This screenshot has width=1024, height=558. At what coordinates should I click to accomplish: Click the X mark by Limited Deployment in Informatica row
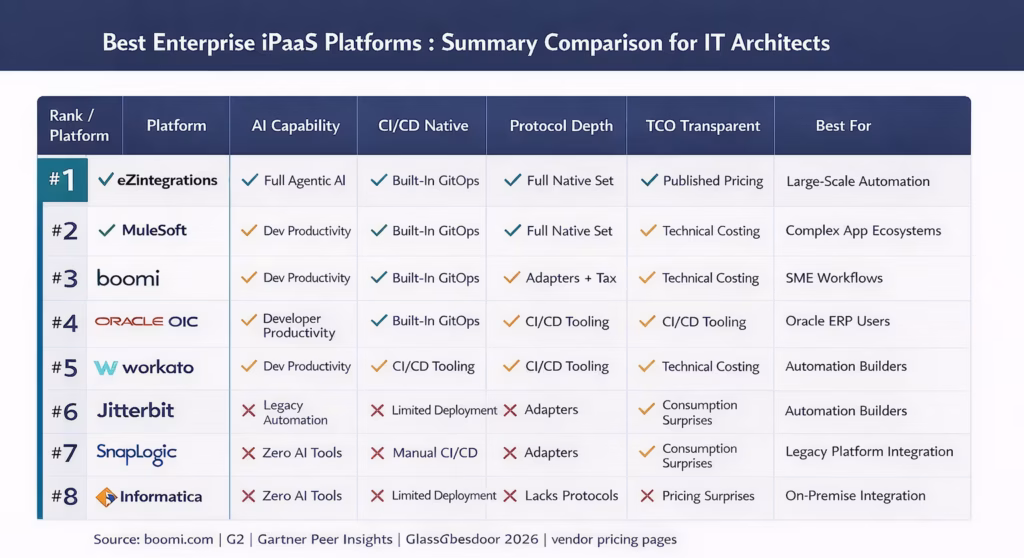[x=377, y=496]
